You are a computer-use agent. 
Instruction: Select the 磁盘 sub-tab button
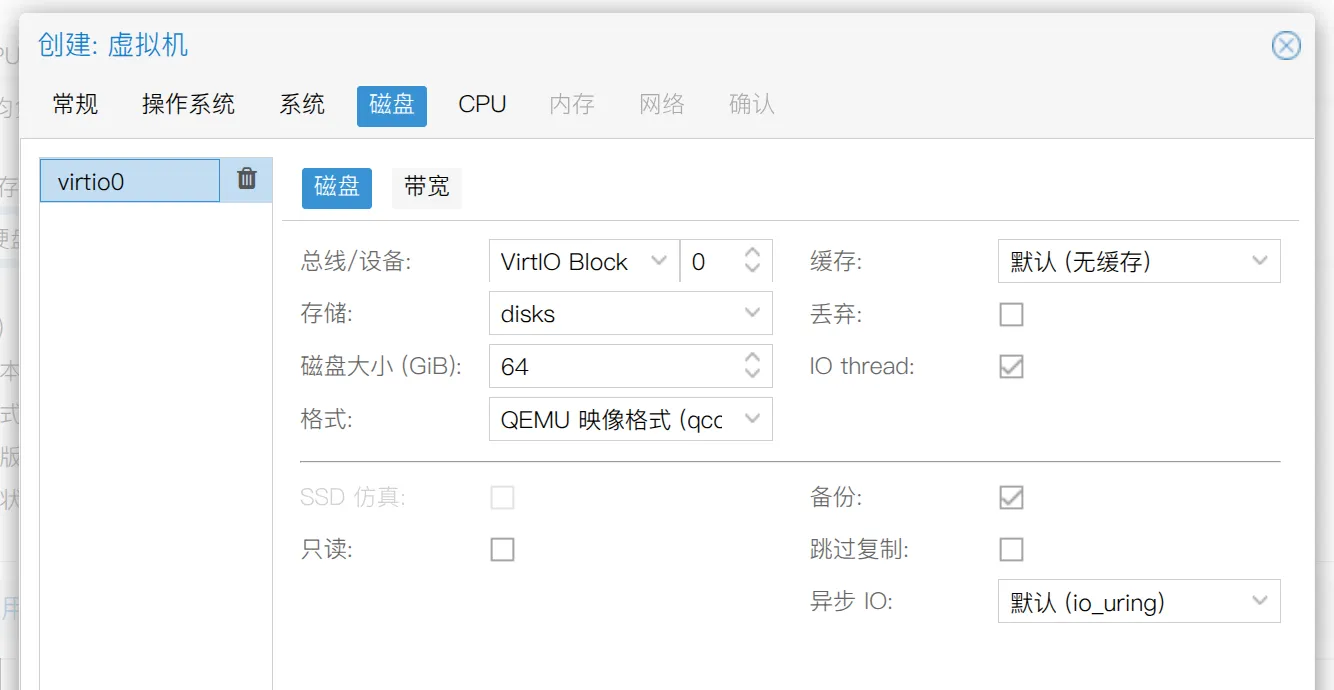(x=337, y=187)
